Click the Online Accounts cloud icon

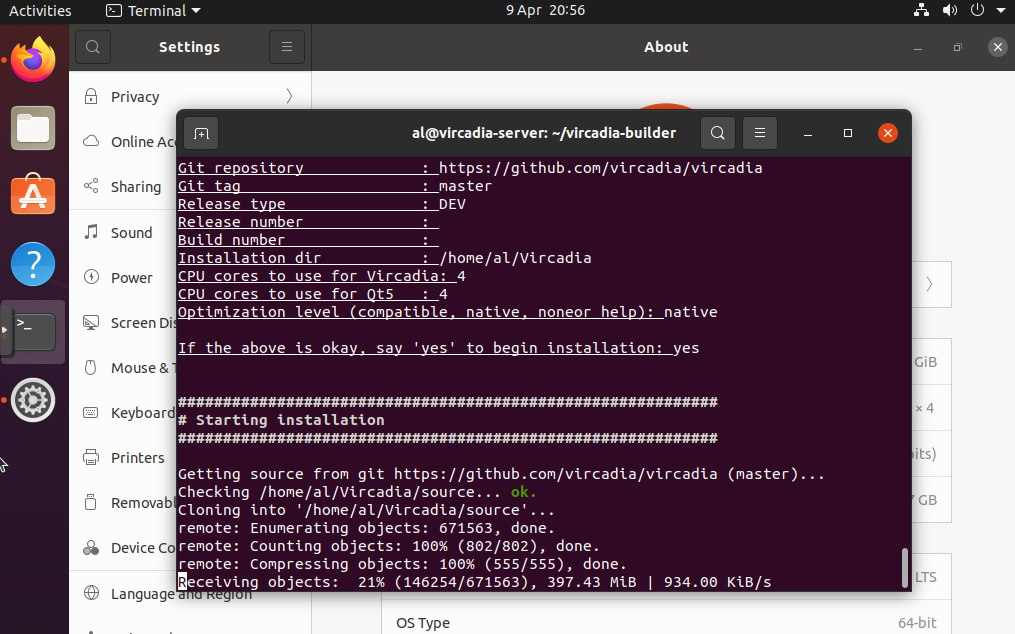[91, 141]
